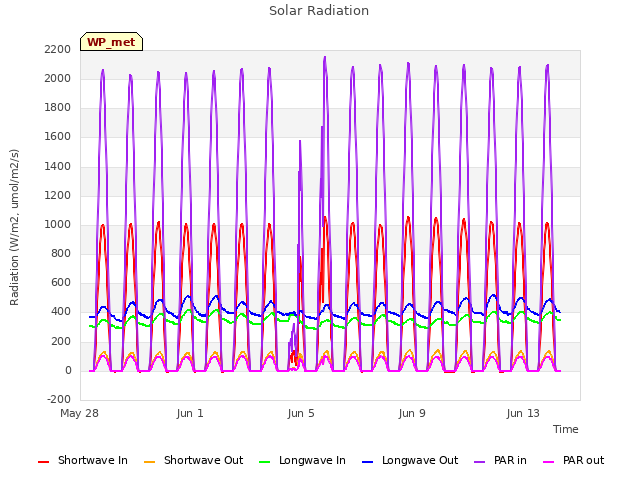Click the WP_met label box
This screenshot has width=640, height=480.
[x=111, y=42]
